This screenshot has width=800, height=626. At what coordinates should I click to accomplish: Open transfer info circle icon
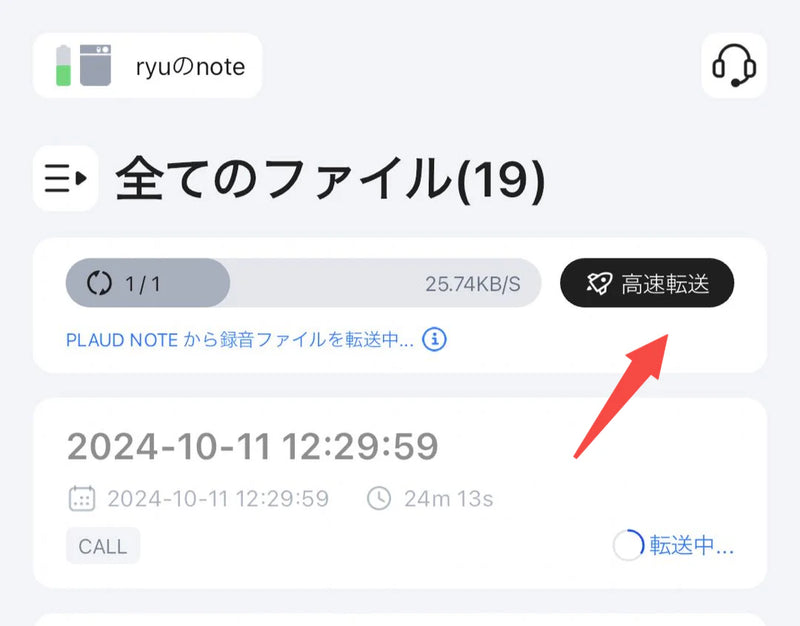click(434, 339)
